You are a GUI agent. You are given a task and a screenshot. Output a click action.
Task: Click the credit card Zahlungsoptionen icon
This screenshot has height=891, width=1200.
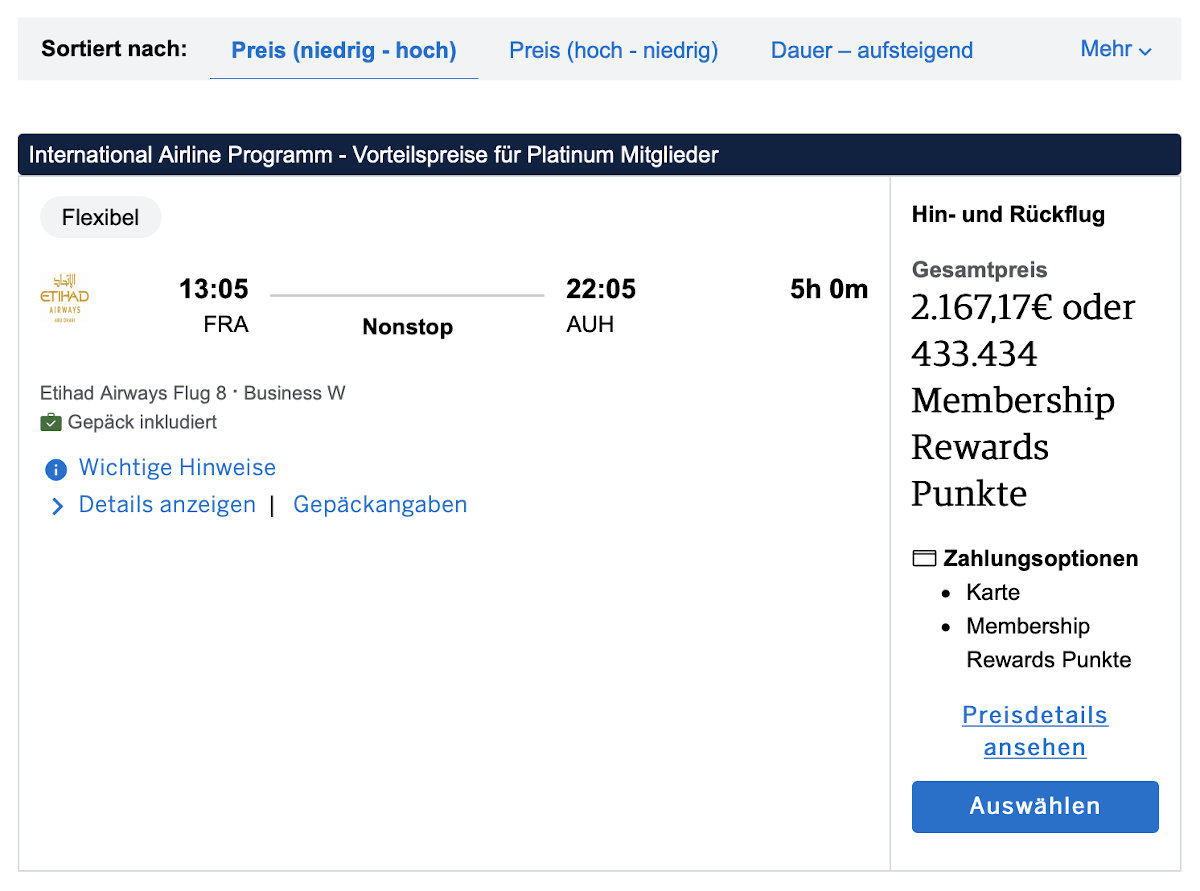click(x=924, y=558)
